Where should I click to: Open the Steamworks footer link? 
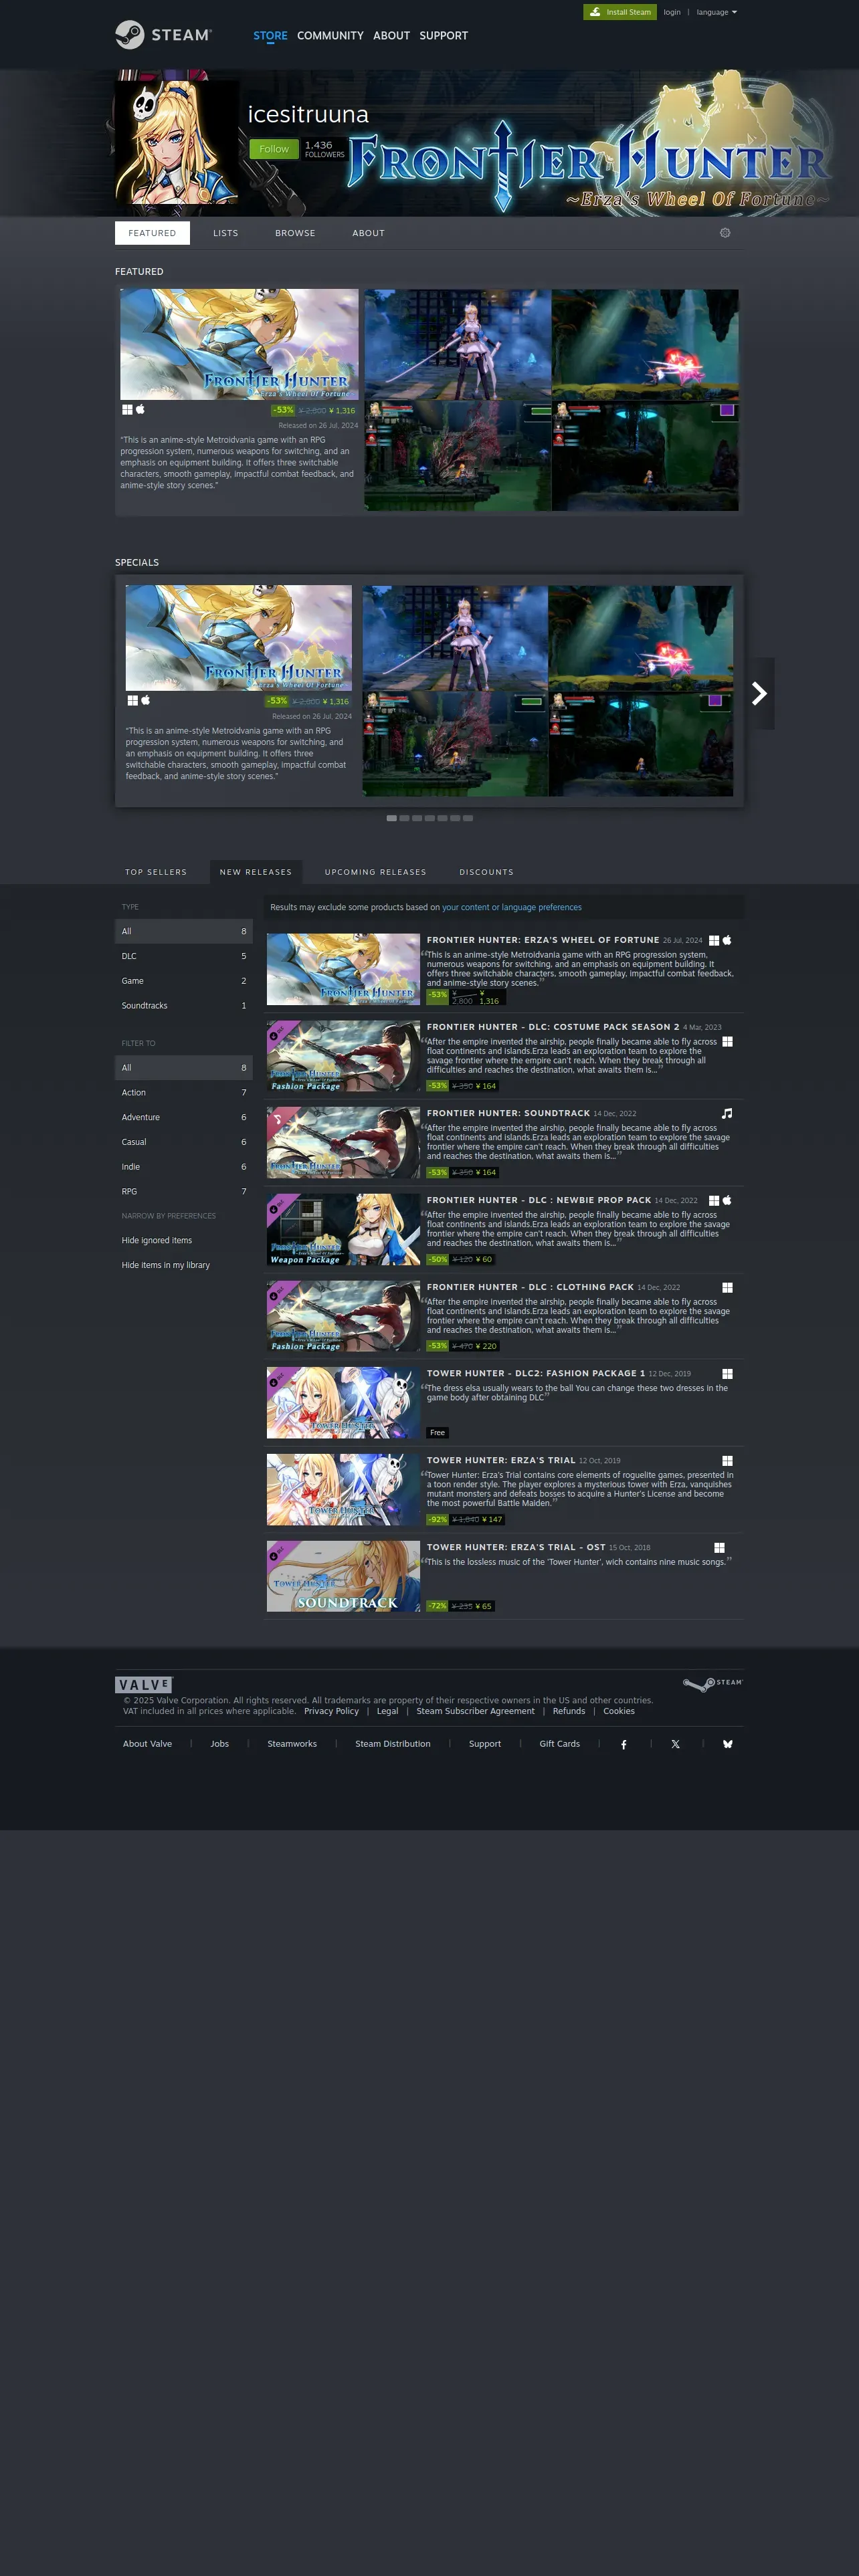292,1744
